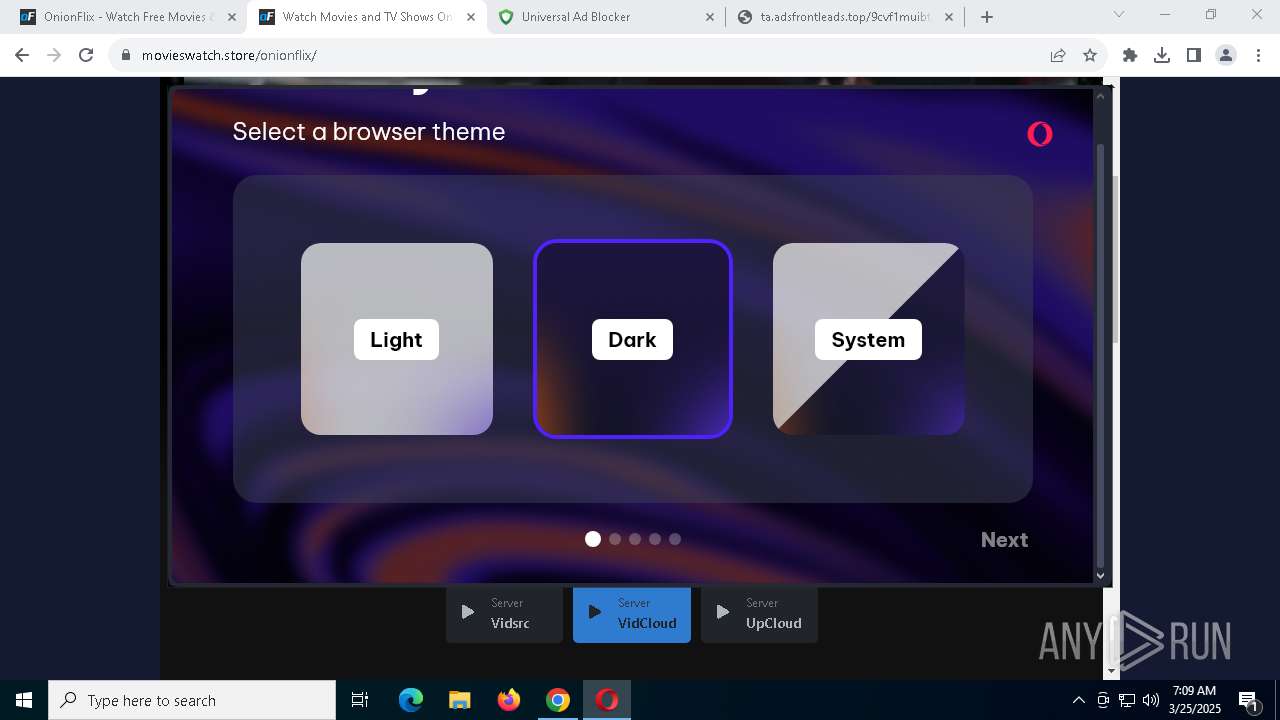Choose the VidCloud server
The image size is (1280, 720).
[x=632, y=614]
